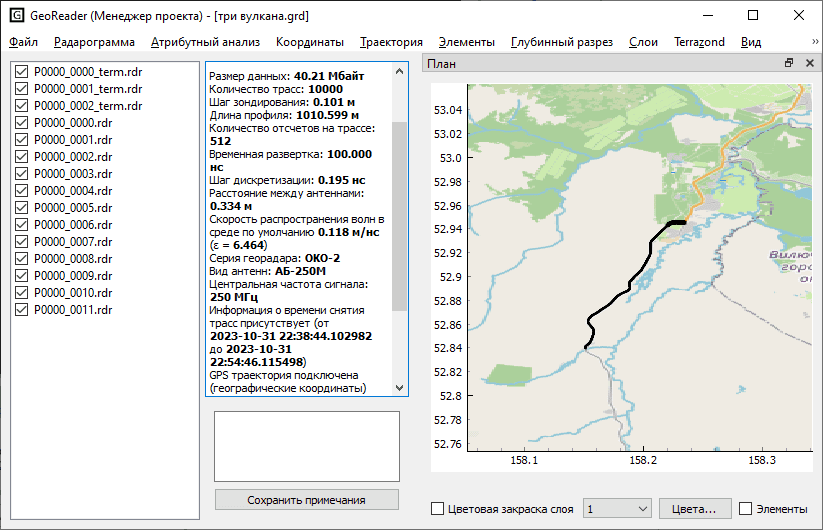Enable the Элементы checkbox
Viewport: 823px width, 530px height.
(x=745, y=509)
